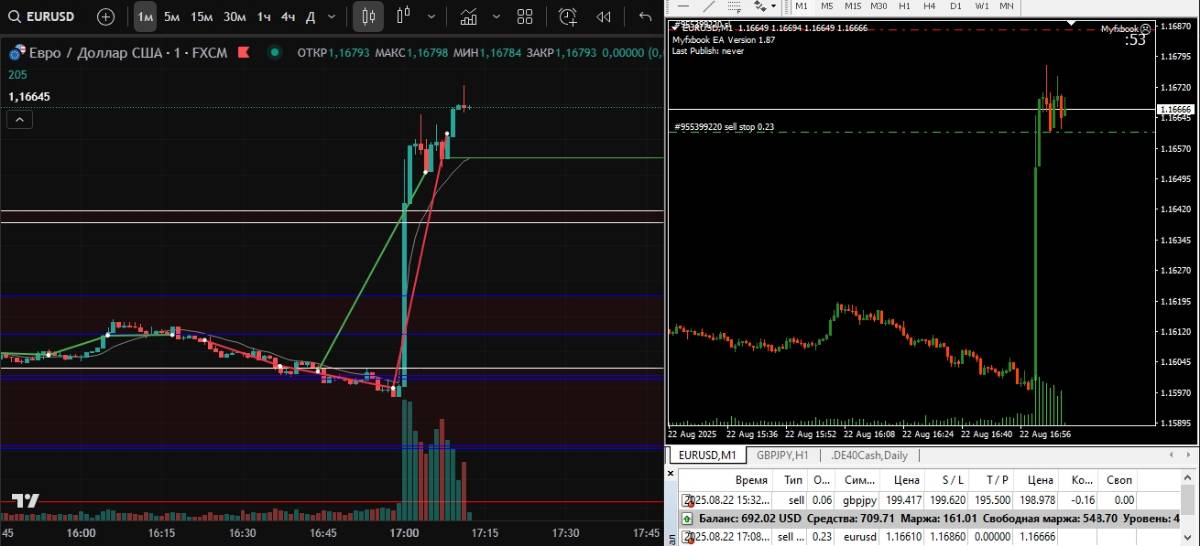Open the indicators chart icon
The width and height of the screenshot is (1200, 546).
point(467,16)
